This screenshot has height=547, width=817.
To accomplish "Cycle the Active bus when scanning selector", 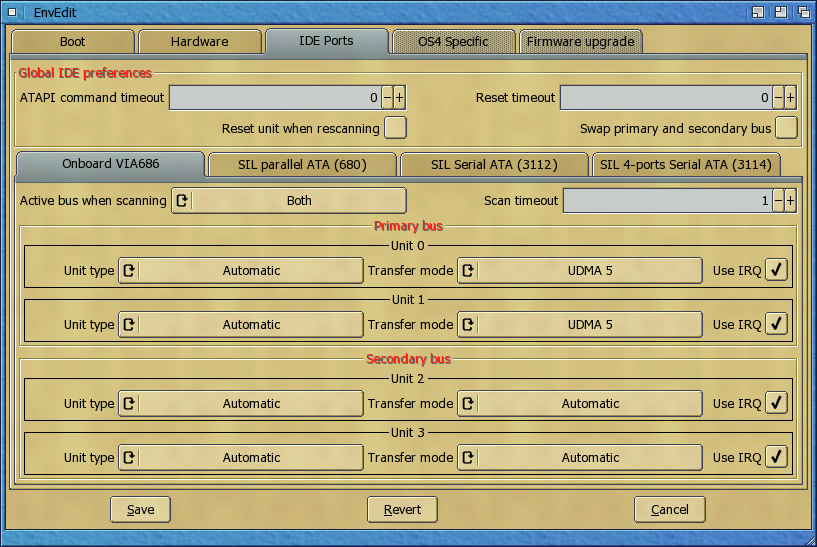I will [289, 201].
